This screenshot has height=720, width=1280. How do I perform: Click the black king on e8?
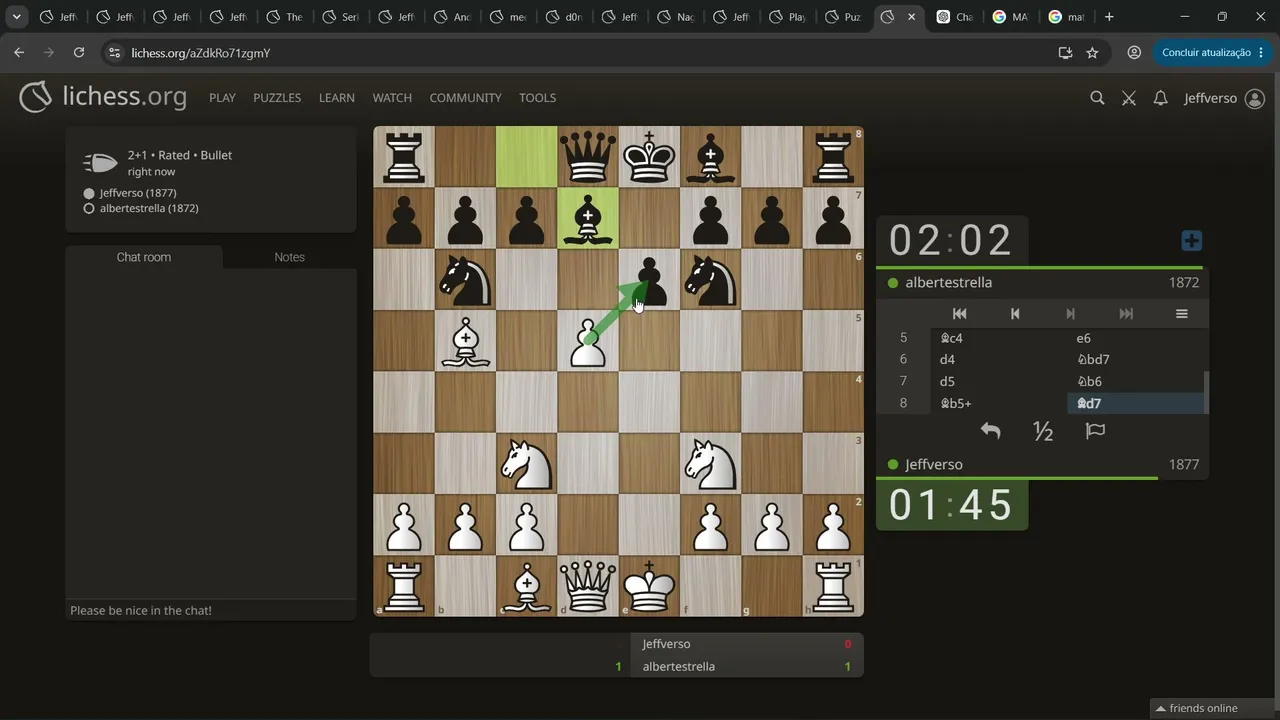click(649, 157)
